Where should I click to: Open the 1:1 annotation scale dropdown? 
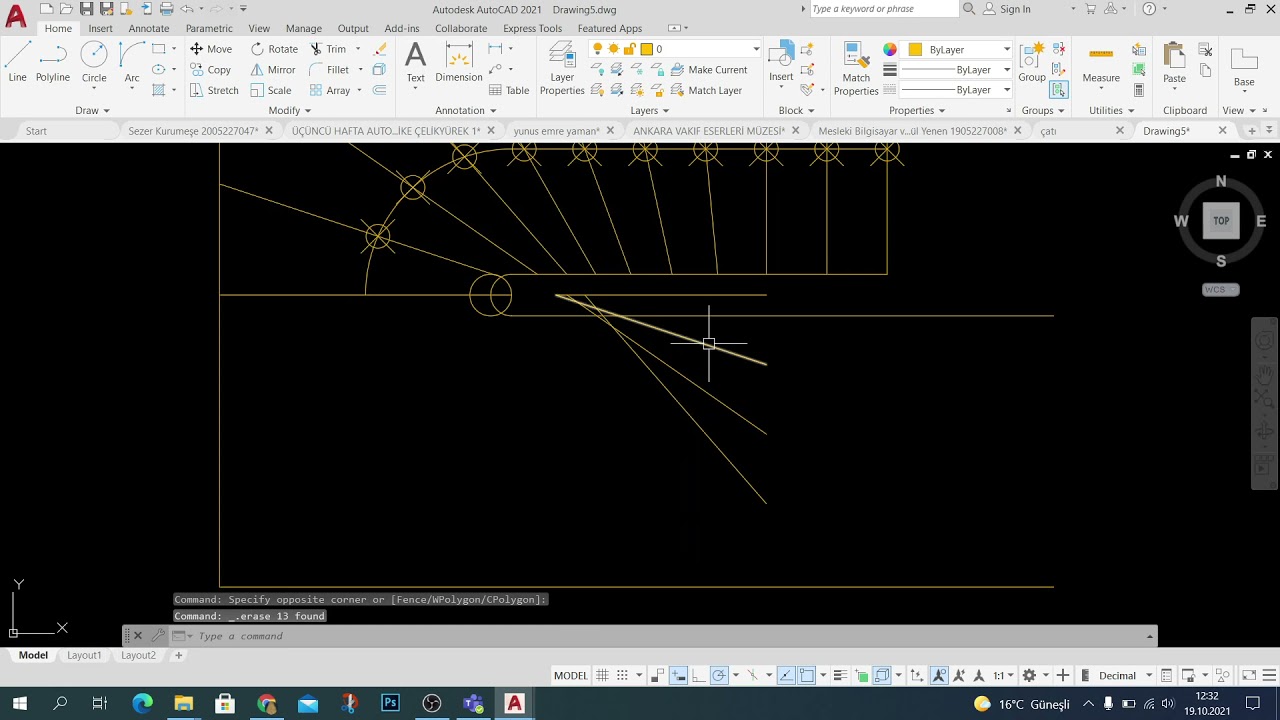(x=1003, y=675)
